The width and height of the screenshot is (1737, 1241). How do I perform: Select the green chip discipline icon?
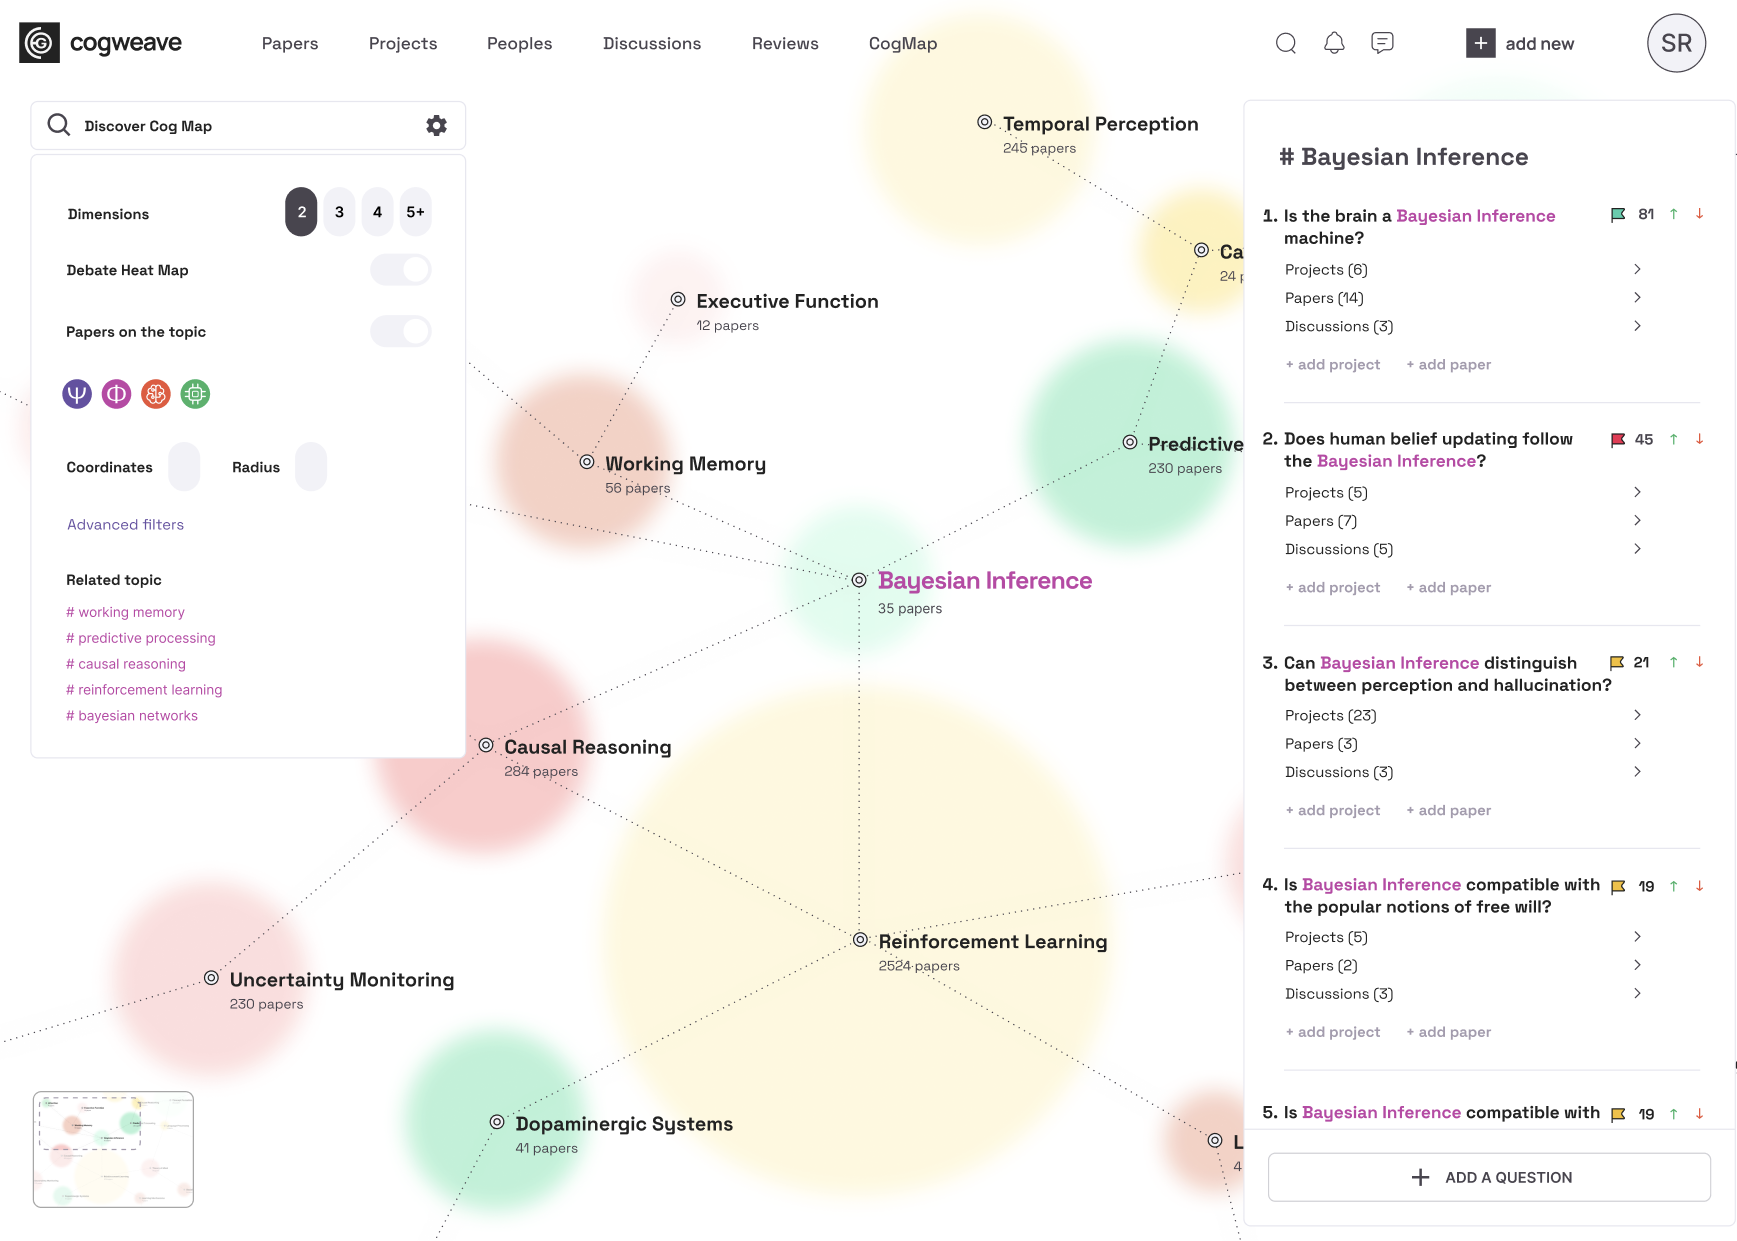click(x=195, y=394)
